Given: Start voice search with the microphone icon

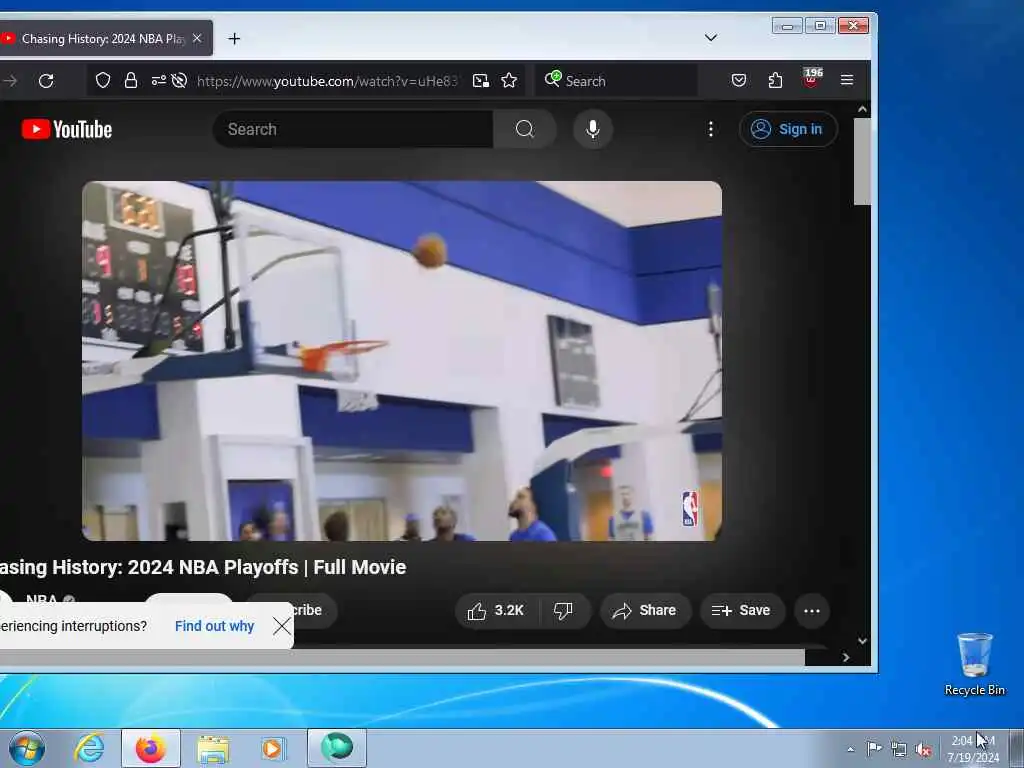Looking at the screenshot, I should pos(592,129).
